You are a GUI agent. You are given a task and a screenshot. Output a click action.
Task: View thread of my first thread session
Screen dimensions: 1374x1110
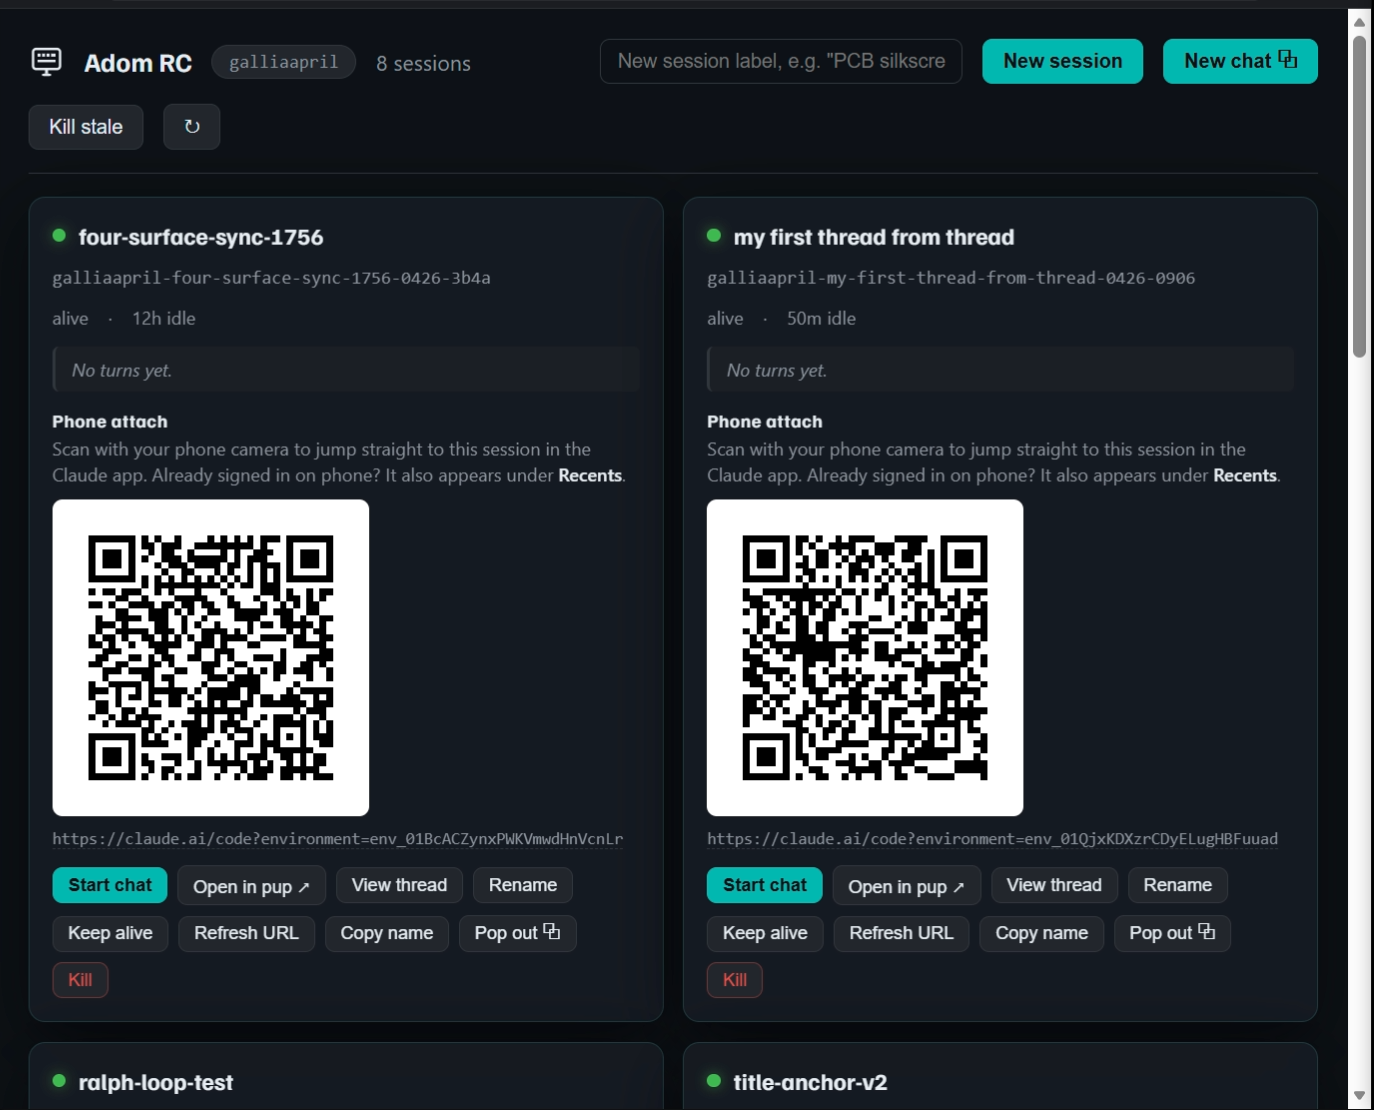pos(1054,885)
